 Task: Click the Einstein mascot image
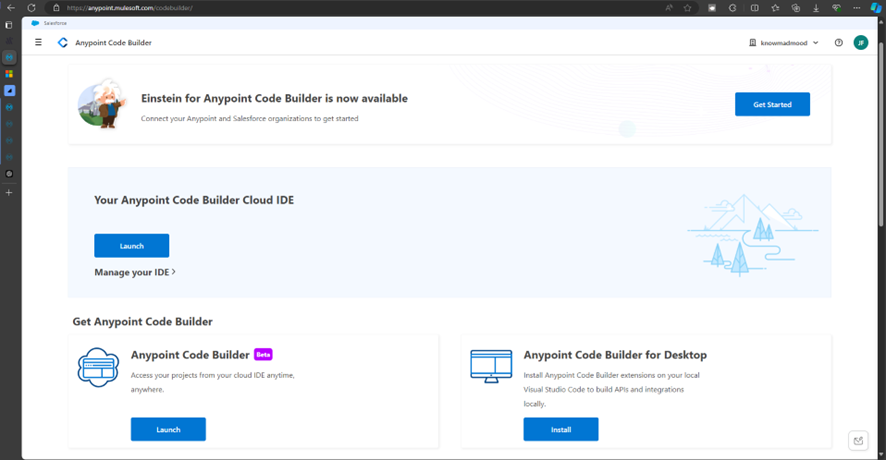coord(102,104)
